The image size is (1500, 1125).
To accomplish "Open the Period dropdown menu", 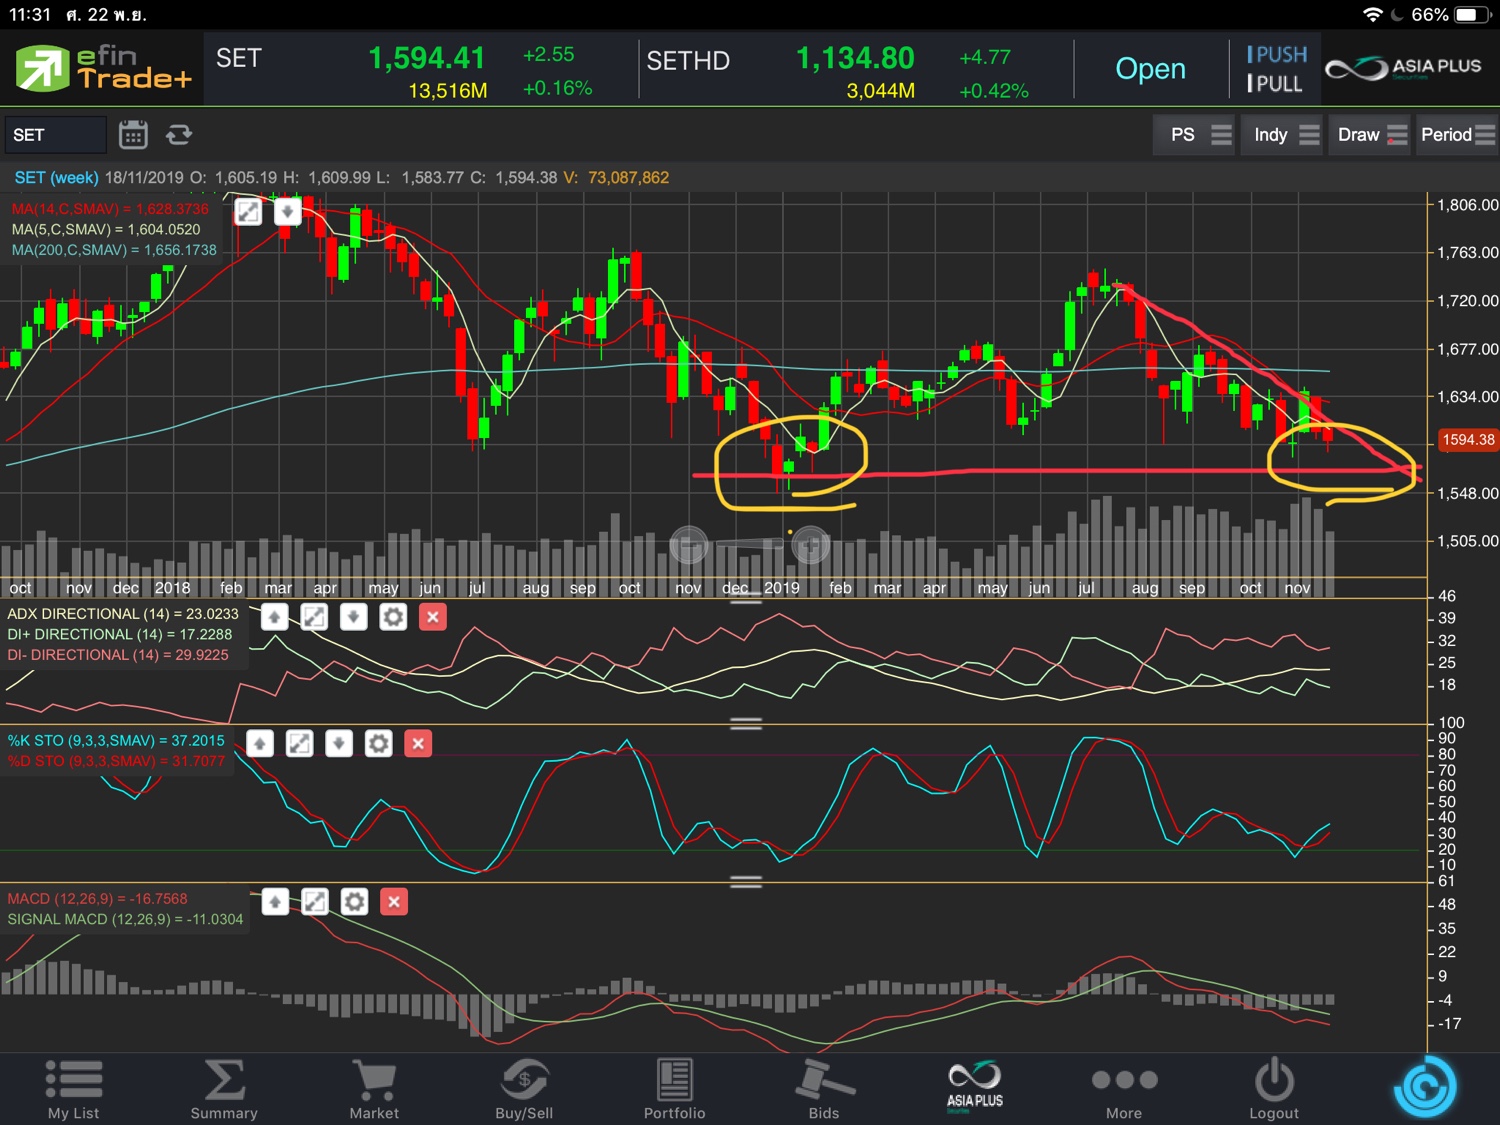I will click(x=1457, y=135).
